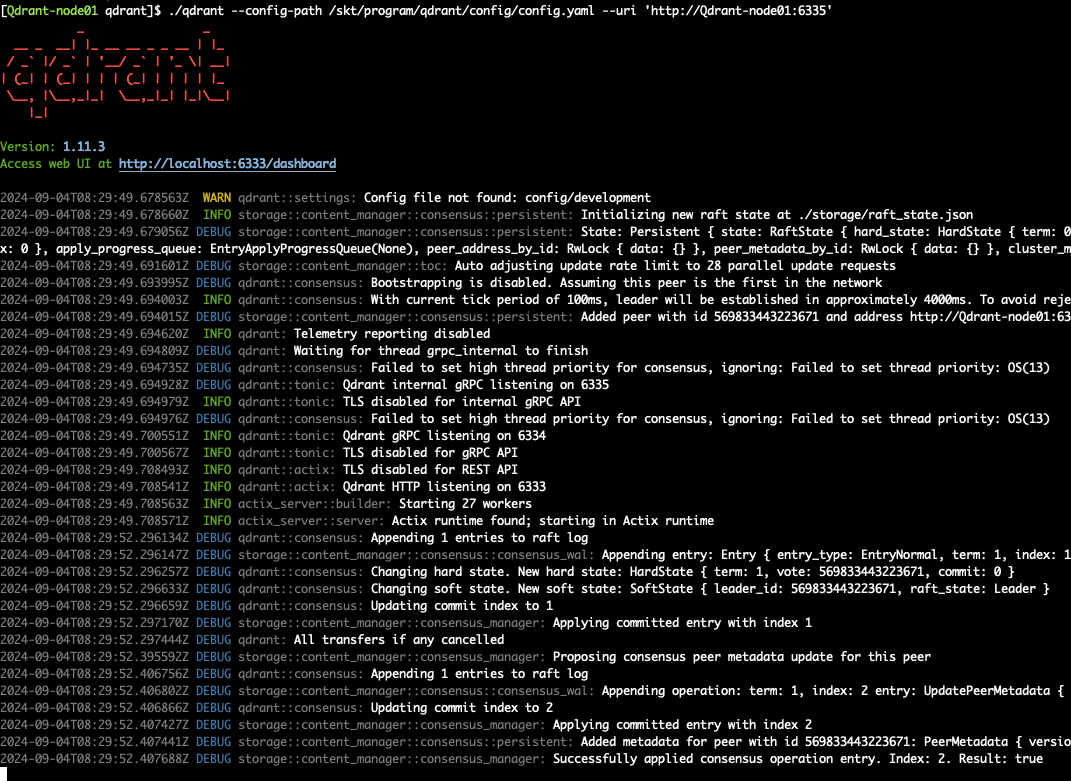This screenshot has width=1071, height=781.
Task: Click the terminal cursor block at bottom
Action: (x=3, y=775)
